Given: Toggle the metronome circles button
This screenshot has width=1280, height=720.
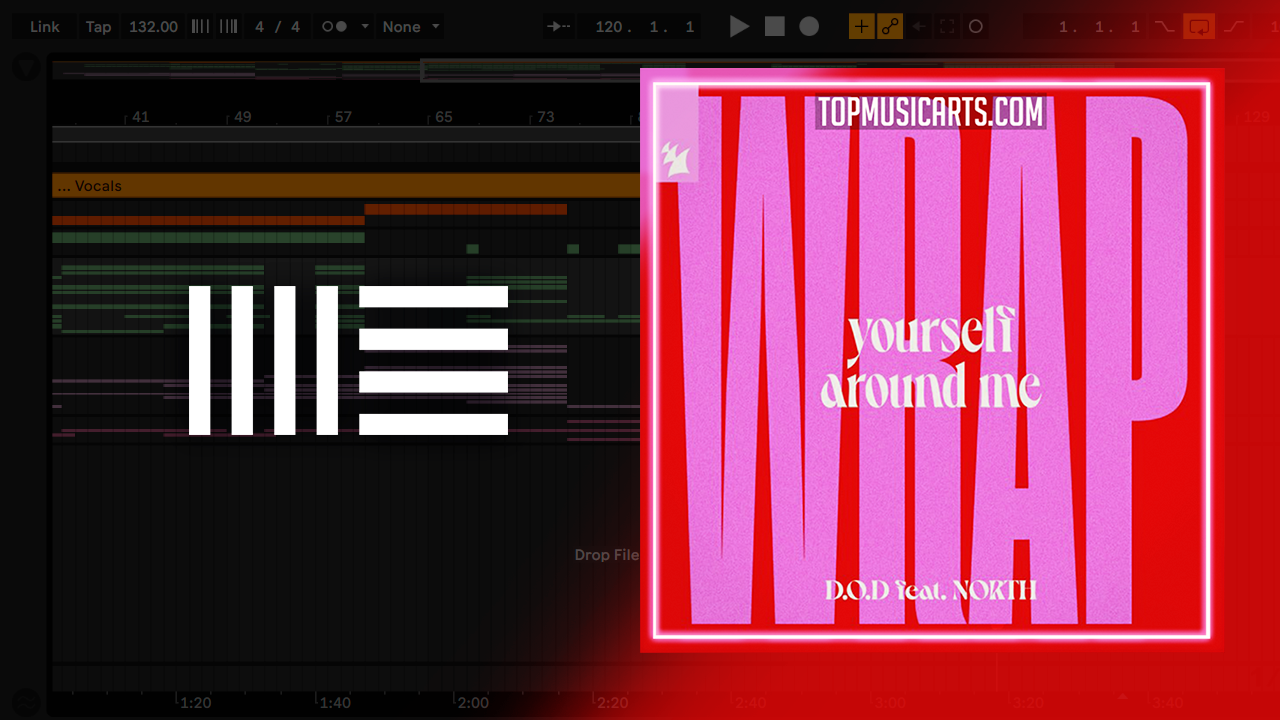Looking at the screenshot, I should (335, 27).
